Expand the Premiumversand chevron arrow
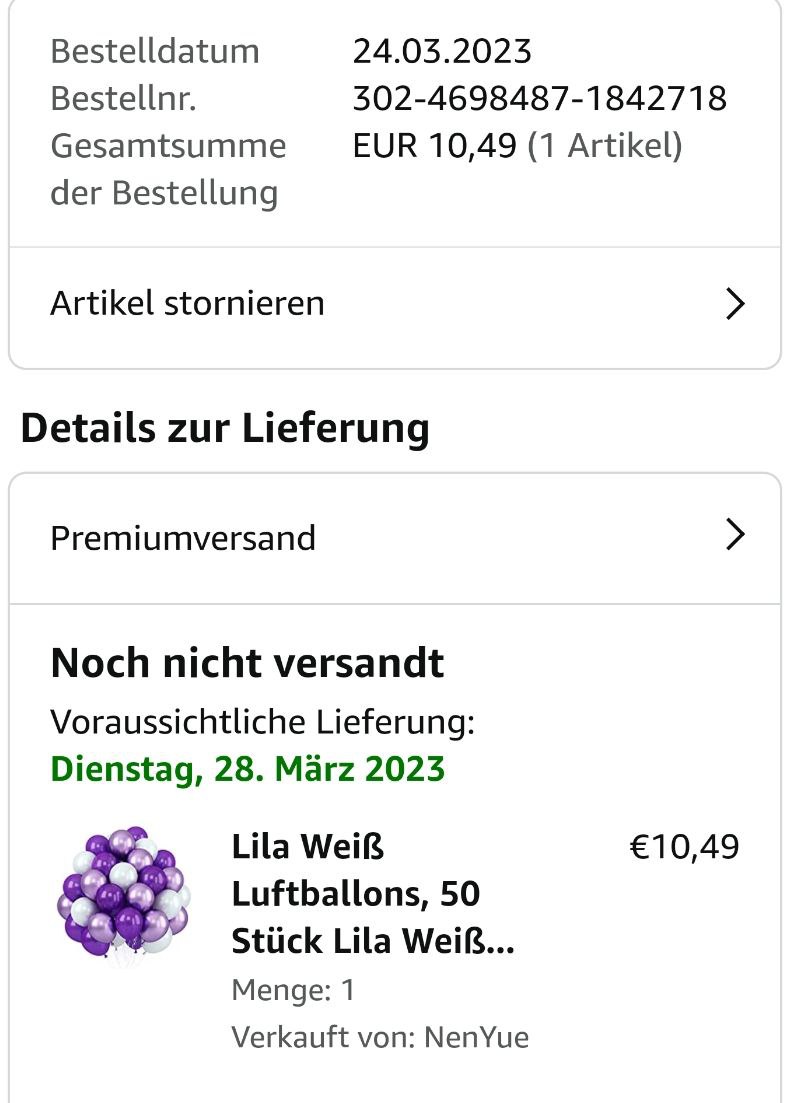The height and width of the screenshot is (1103, 798). 735,536
